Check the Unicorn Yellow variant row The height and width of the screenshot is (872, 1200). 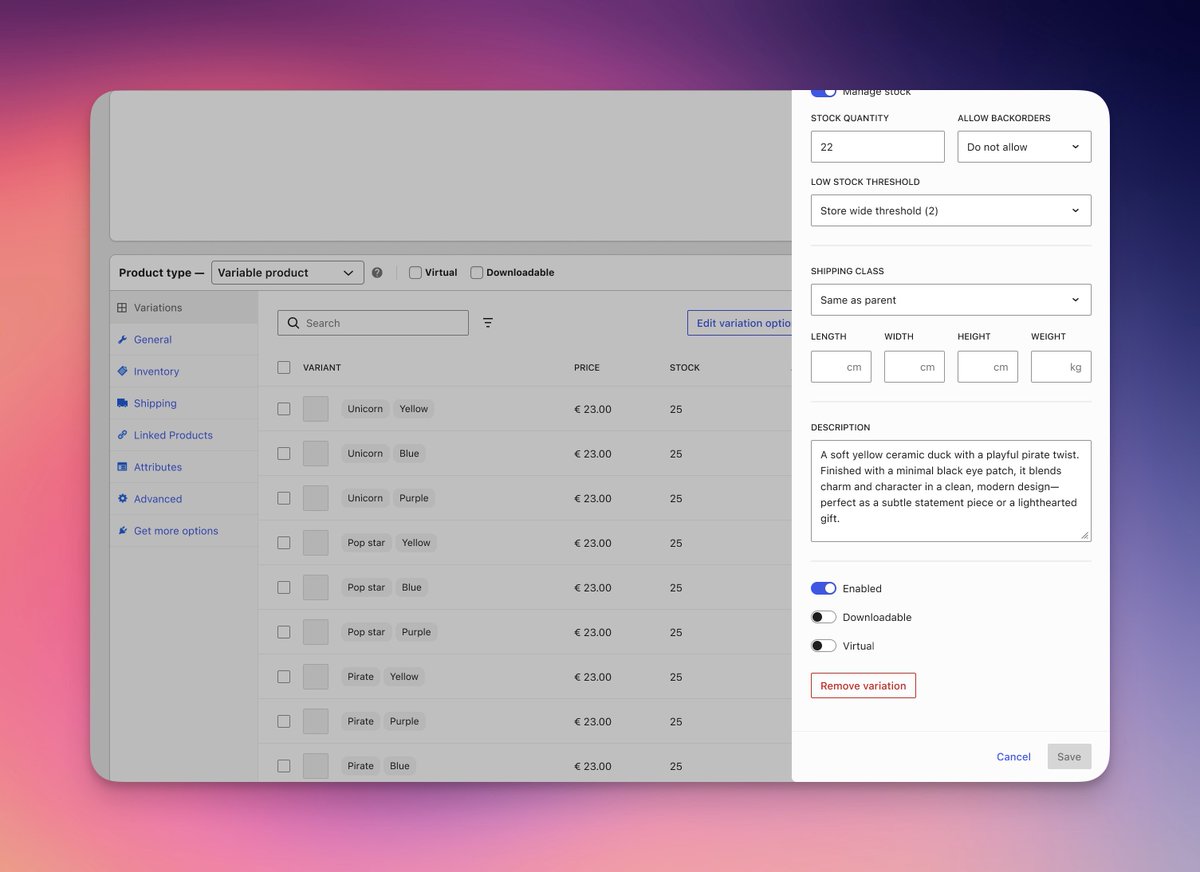pos(284,409)
